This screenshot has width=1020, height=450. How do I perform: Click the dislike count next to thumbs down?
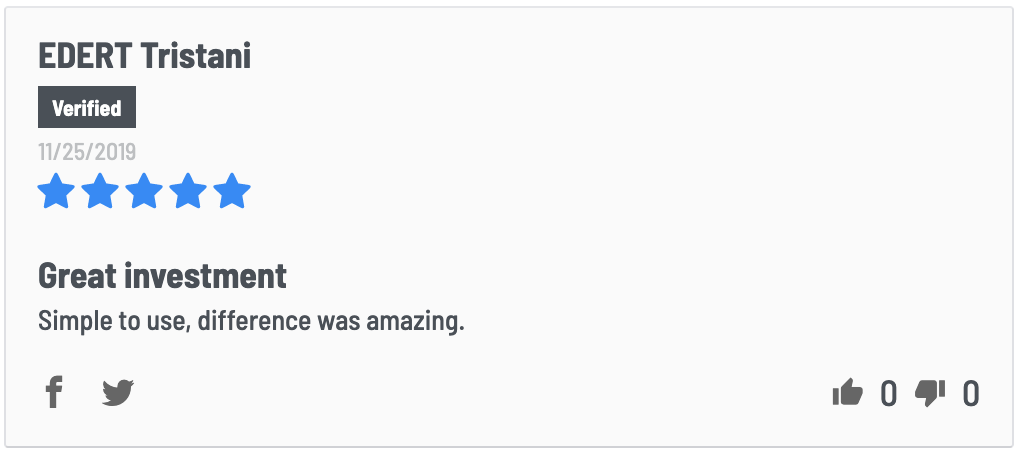pyautogui.click(x=971, y=393)
